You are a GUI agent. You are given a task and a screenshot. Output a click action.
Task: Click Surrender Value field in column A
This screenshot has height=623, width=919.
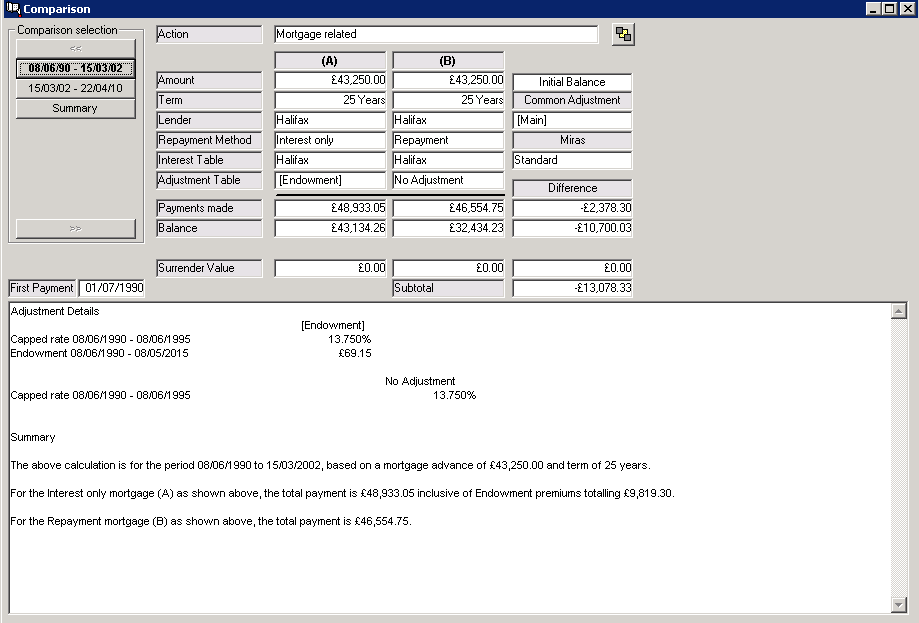pos(330,268)
